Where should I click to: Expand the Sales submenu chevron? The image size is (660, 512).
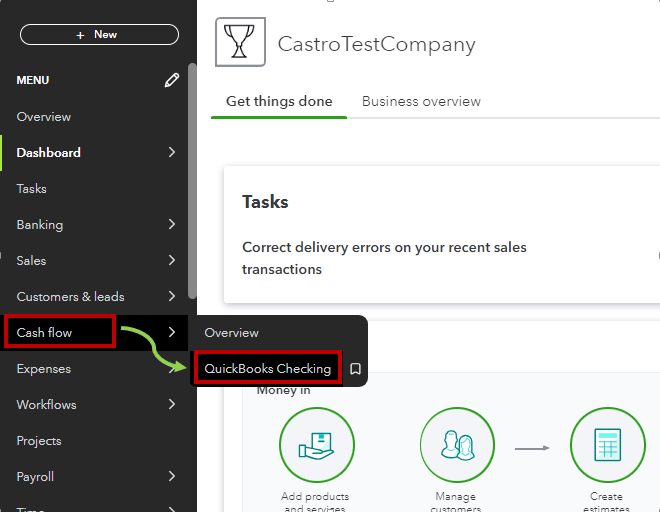point(172,261)
